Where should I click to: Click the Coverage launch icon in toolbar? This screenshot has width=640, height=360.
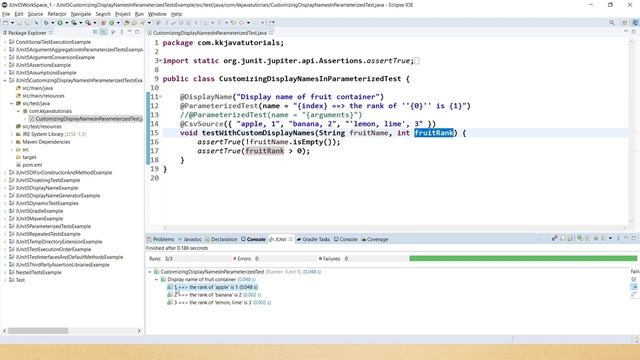74,23
